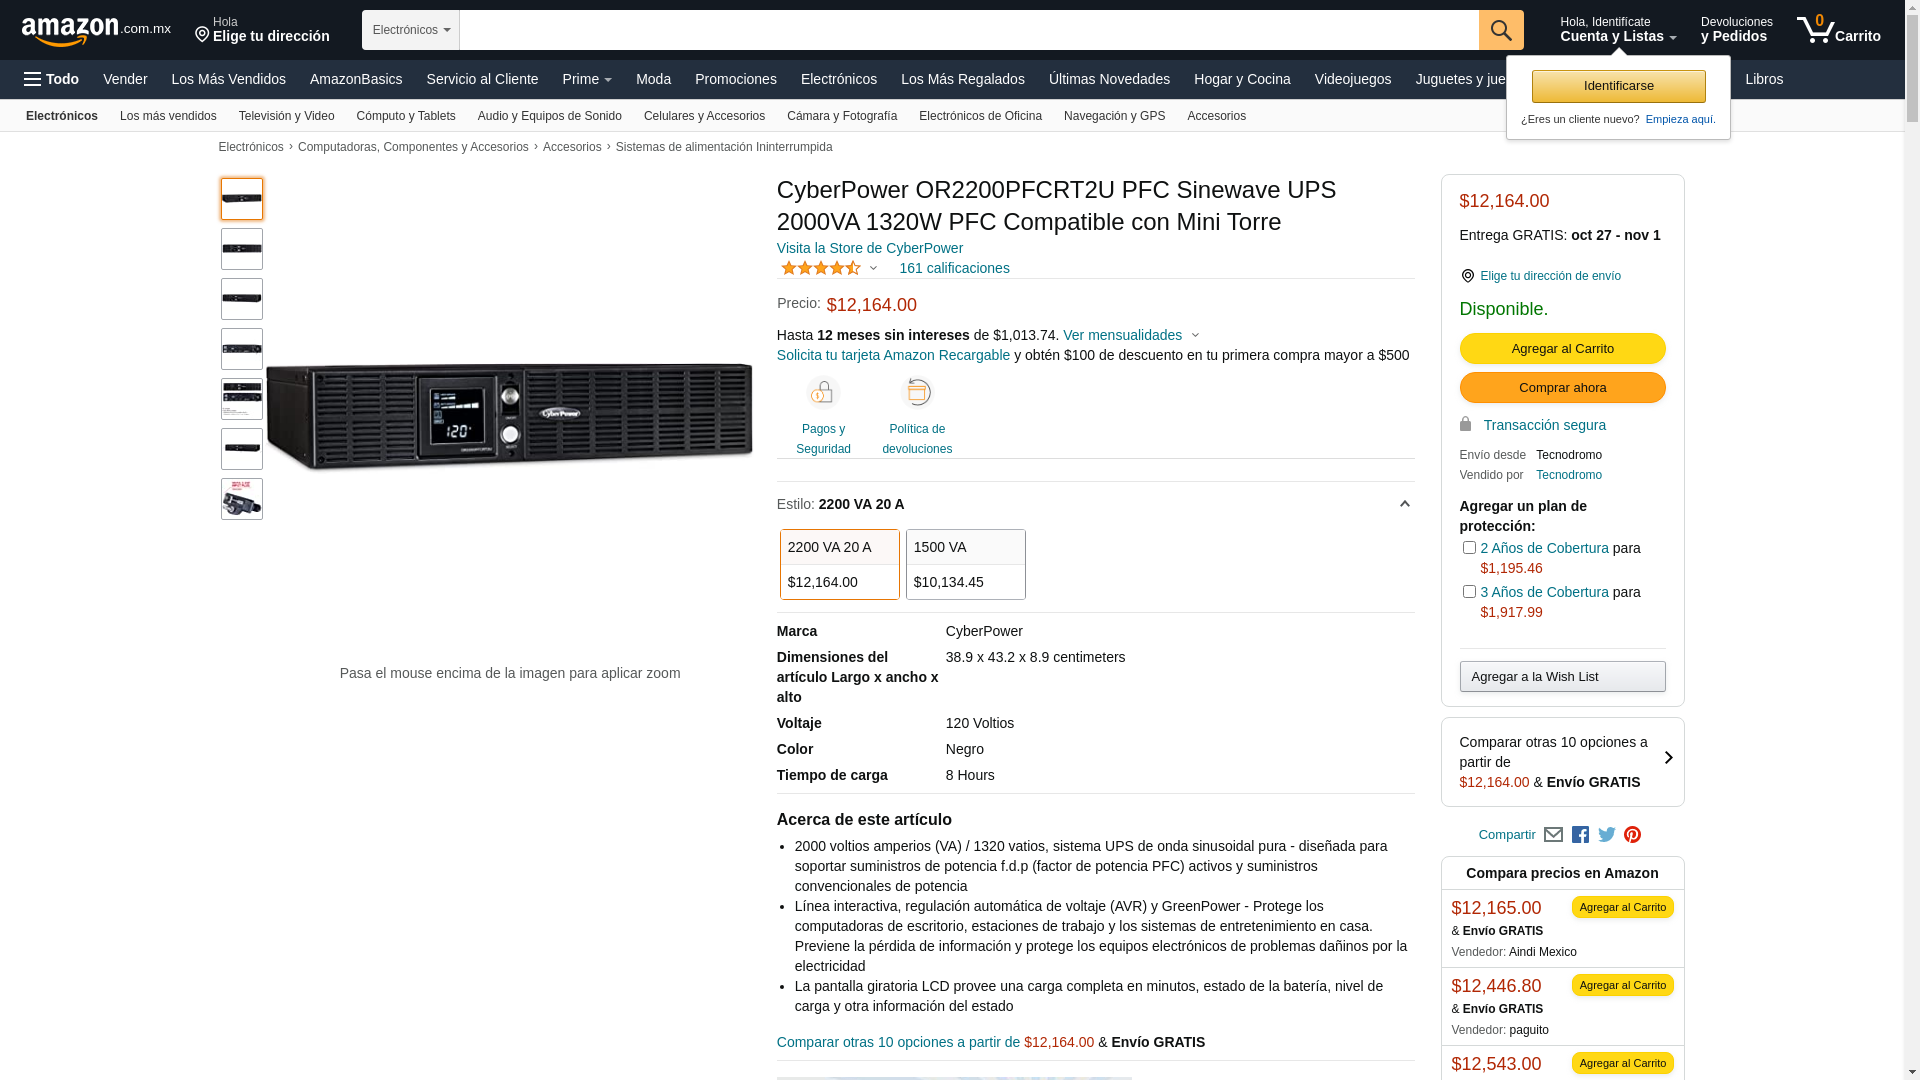Open the Electrónicos search category dropdown

click(x=411, y=30)
